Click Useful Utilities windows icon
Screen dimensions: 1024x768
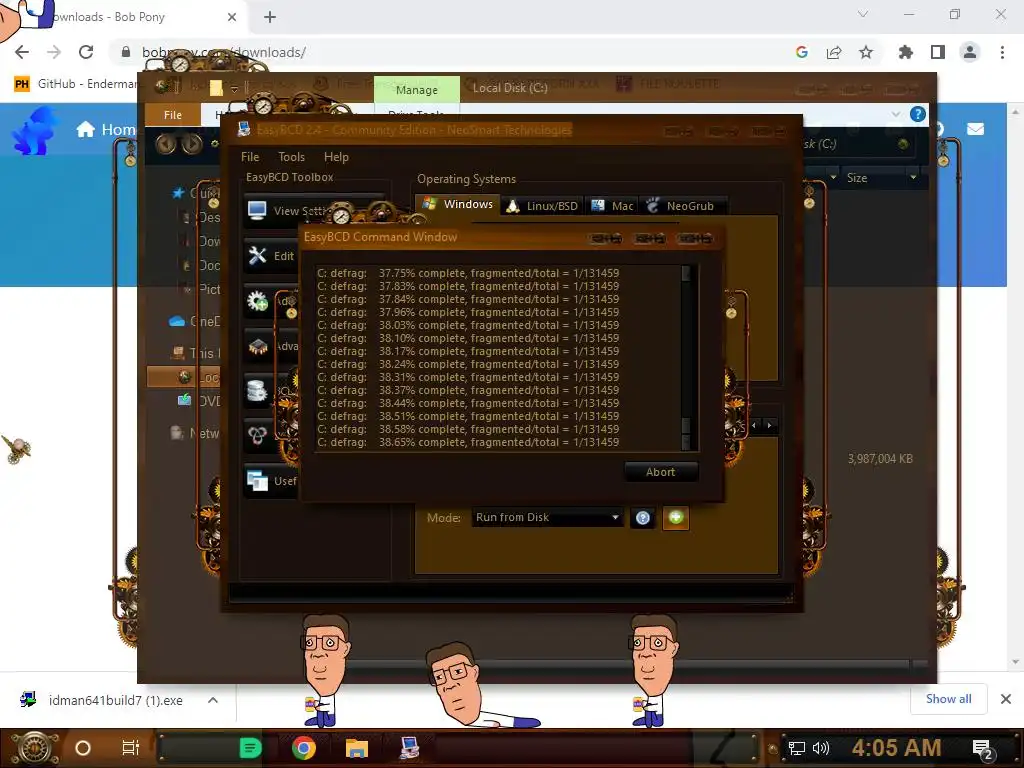coord(257,481)
